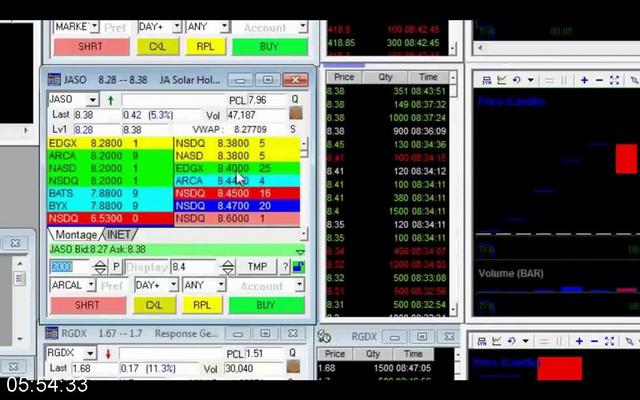Open the JASO symbol dropdown
The image size is (640, 400).
(x=93, y=100)
